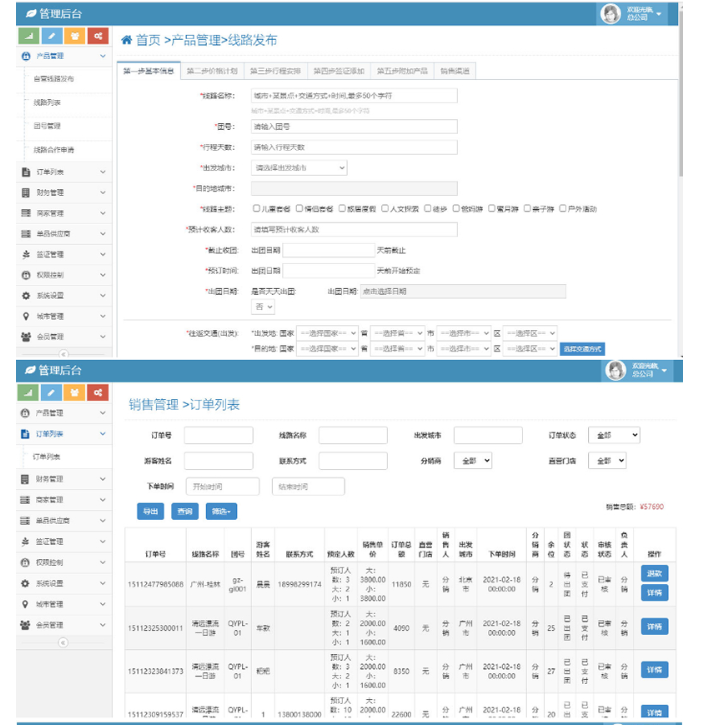Click the 导出 button
Screen dimensions: 720x725
pos(150,511)
